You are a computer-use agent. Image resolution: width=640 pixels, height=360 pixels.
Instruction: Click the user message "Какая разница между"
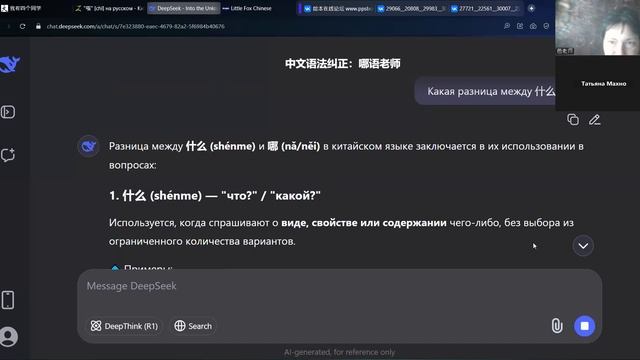pos(485,91)
